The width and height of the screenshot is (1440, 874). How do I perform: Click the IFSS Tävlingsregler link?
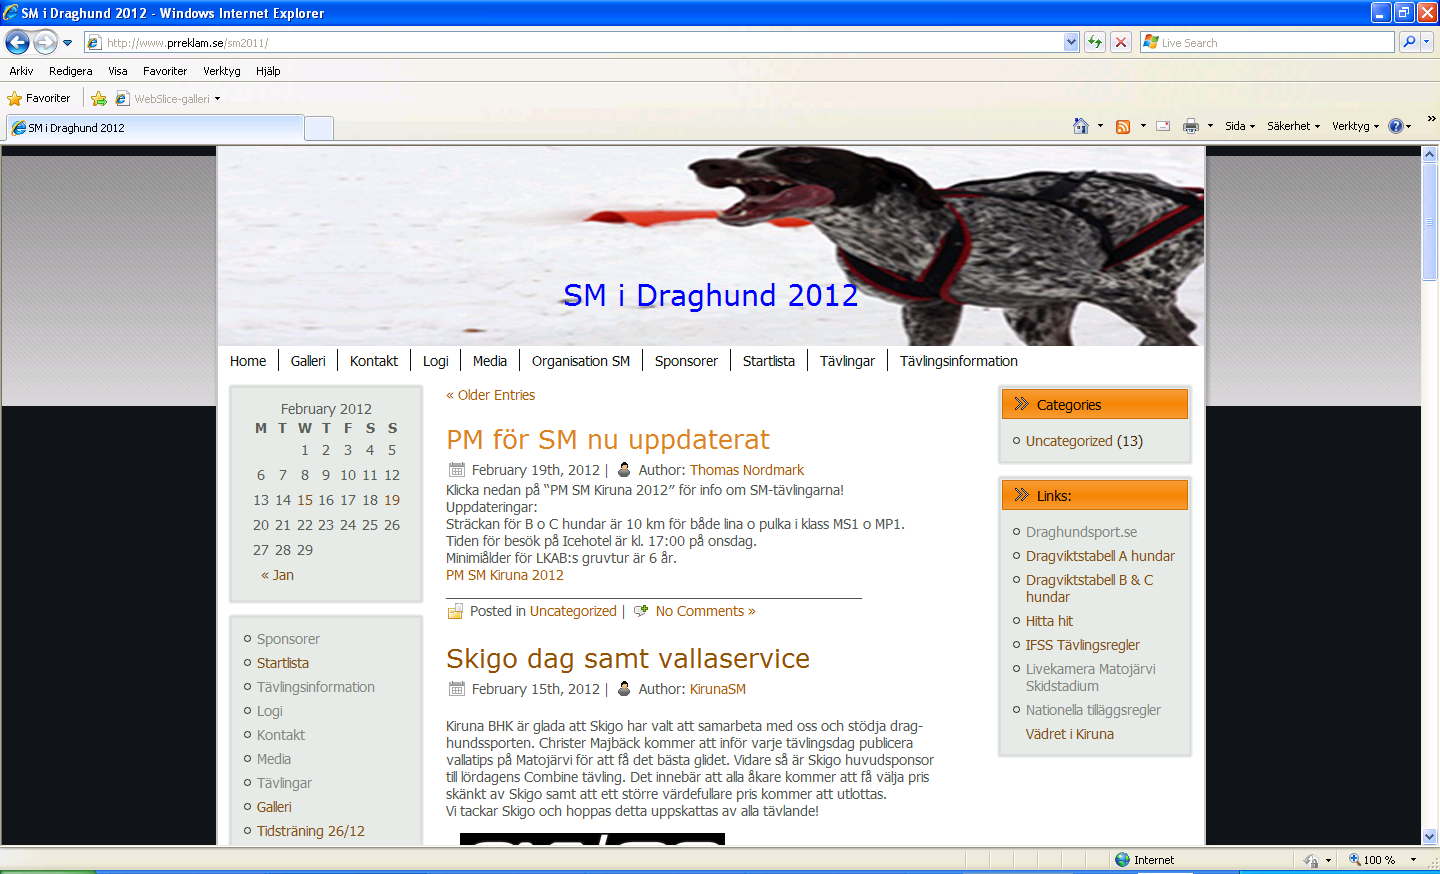(x=1082, y=645)
